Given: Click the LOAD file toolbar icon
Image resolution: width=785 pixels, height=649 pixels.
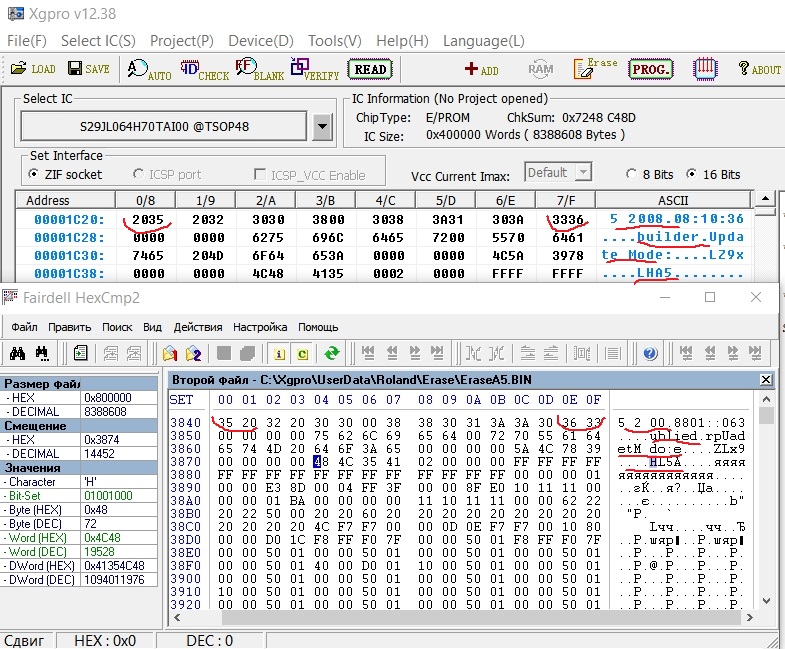Looking at the screenshot, I should 32,69.
